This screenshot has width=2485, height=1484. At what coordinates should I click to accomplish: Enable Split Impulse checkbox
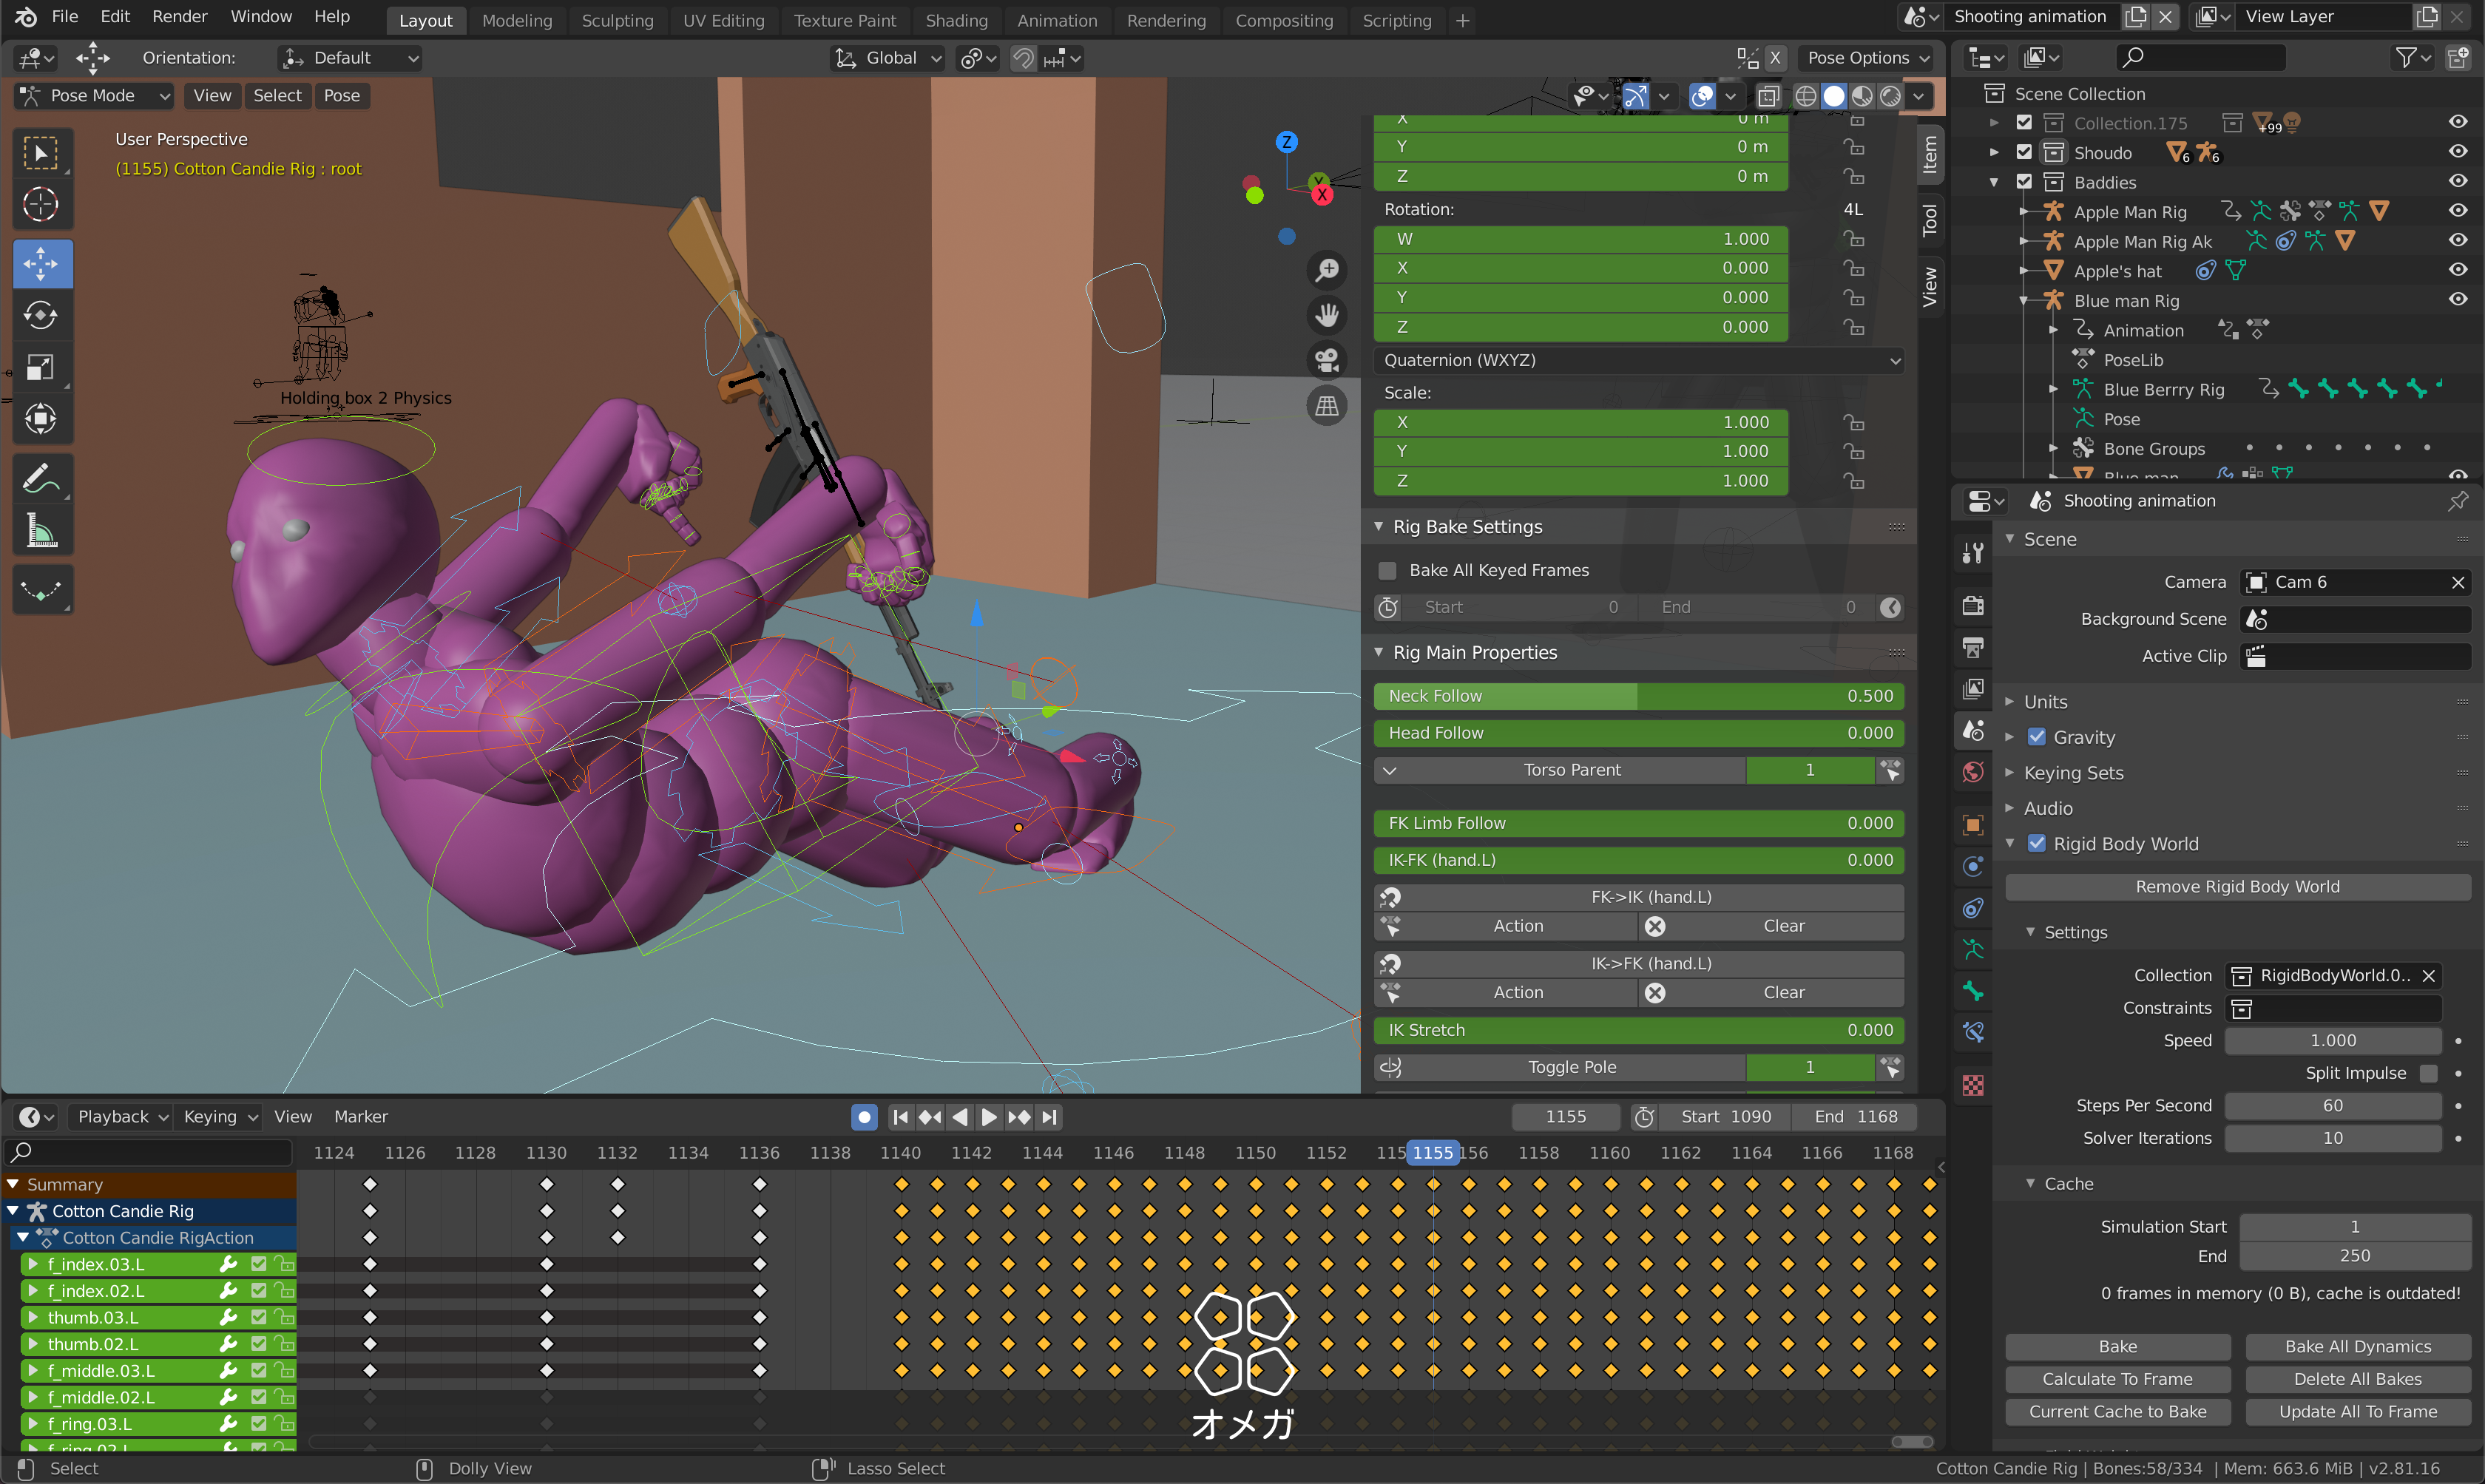coord(2428,1073)
